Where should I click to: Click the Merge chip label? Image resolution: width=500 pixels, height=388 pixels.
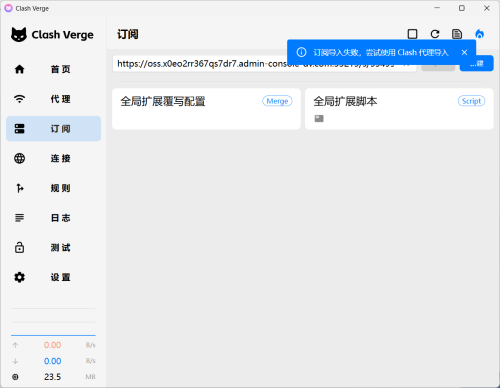click(x=277, y=101)
